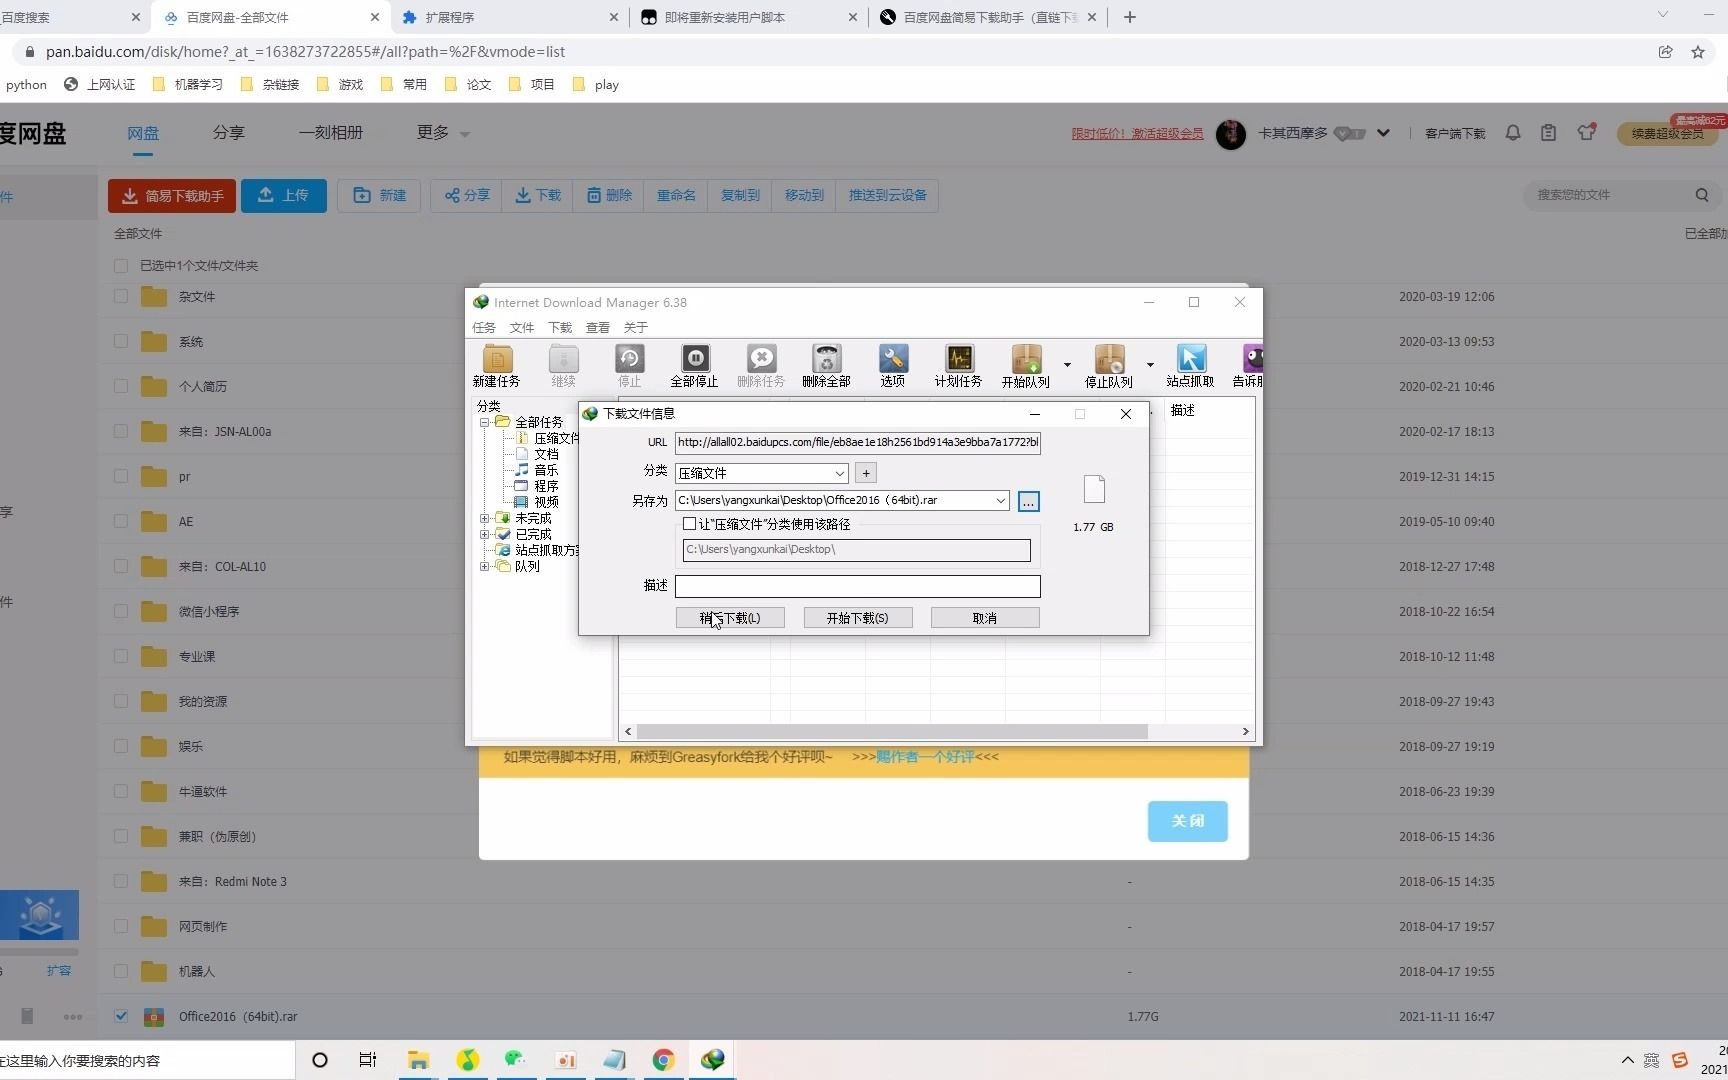Toggle the select-all files checkbox

[121, 266]
